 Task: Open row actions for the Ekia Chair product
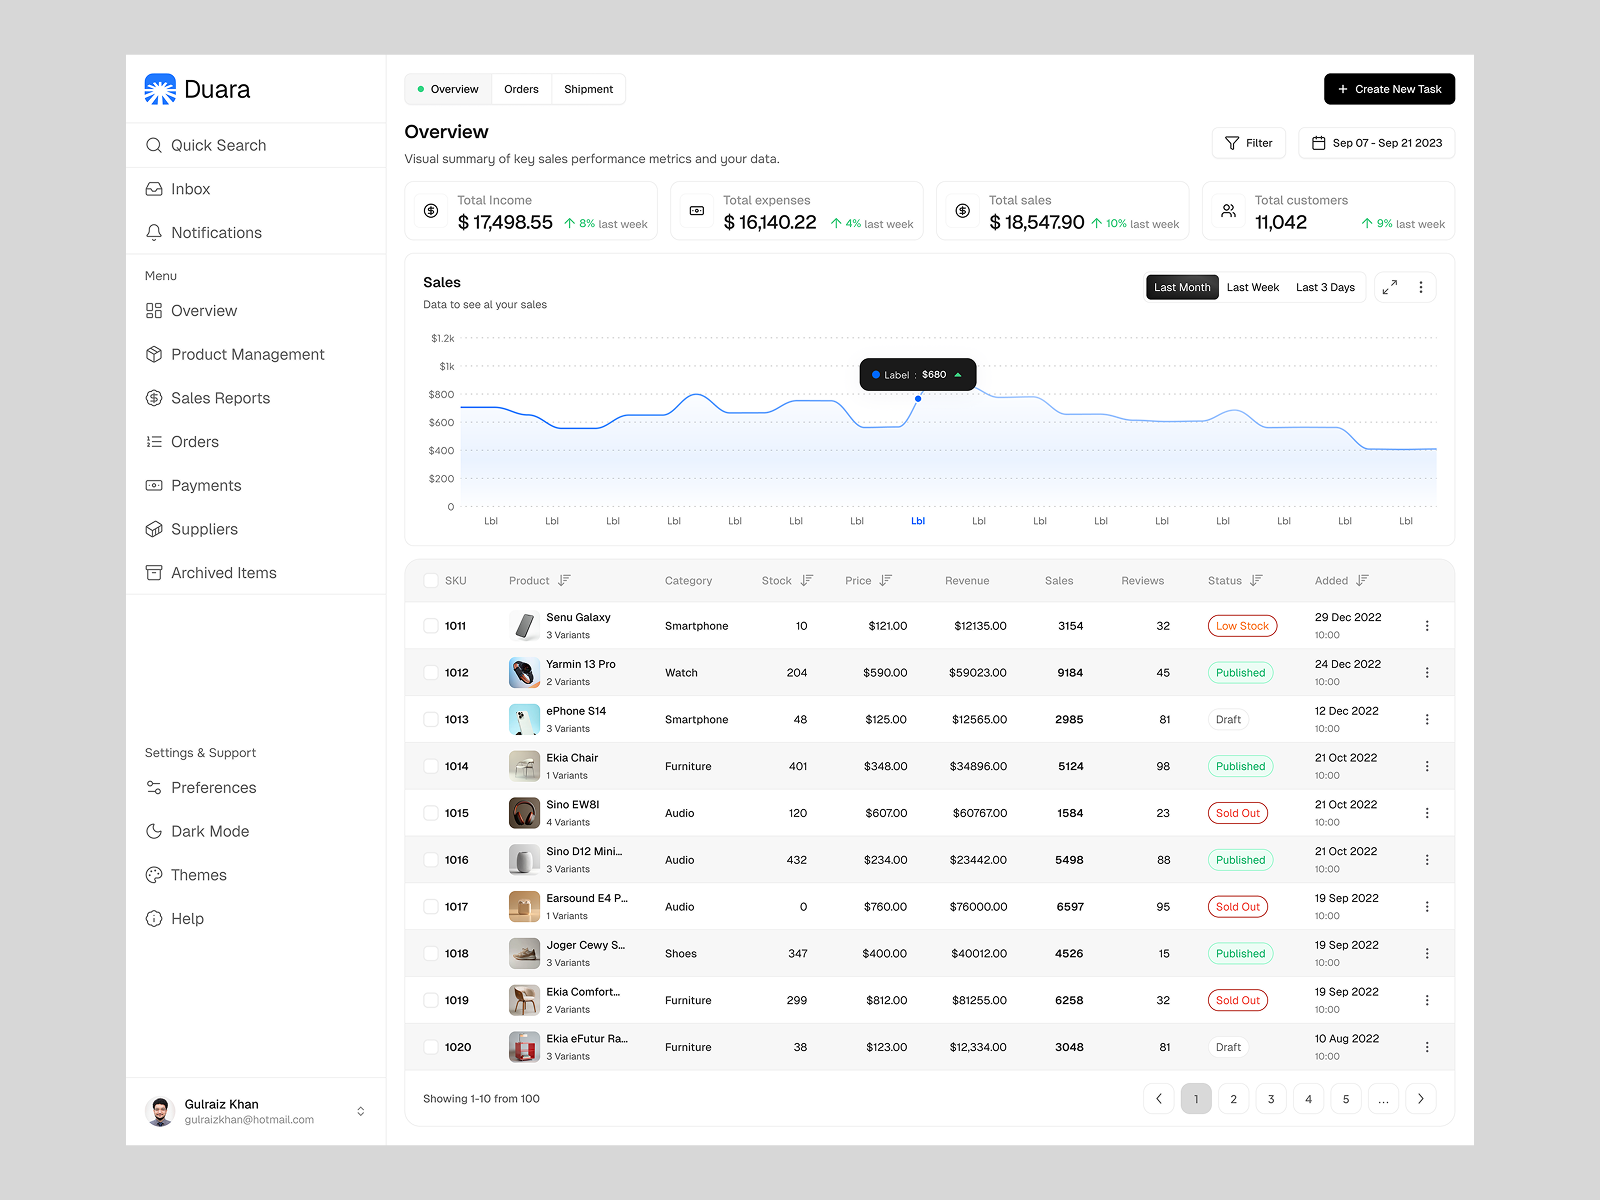1427,766
